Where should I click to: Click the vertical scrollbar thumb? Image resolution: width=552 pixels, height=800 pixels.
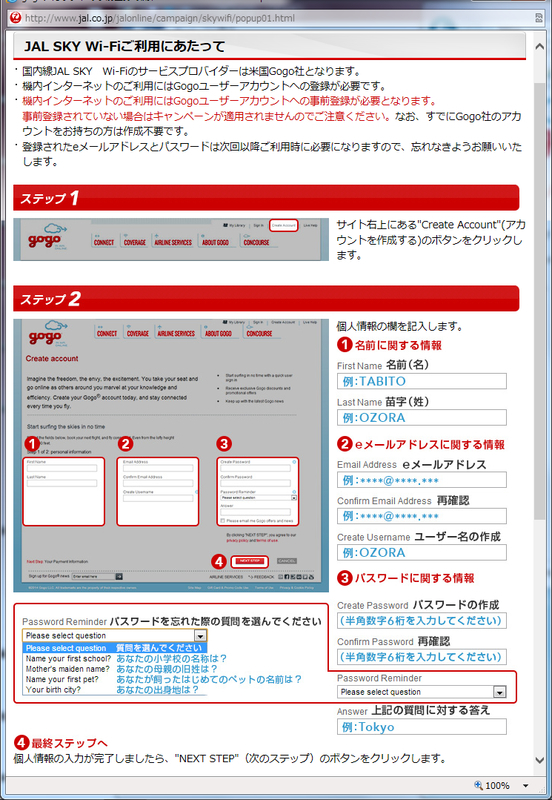tap(539, 301)
